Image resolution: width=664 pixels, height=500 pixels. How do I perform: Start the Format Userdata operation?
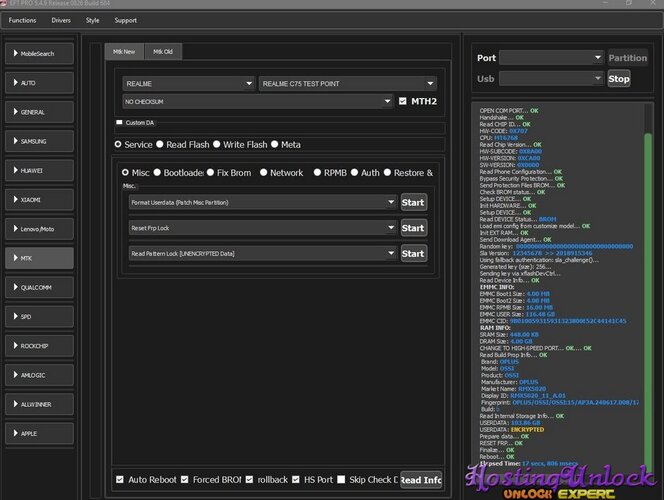413,202
